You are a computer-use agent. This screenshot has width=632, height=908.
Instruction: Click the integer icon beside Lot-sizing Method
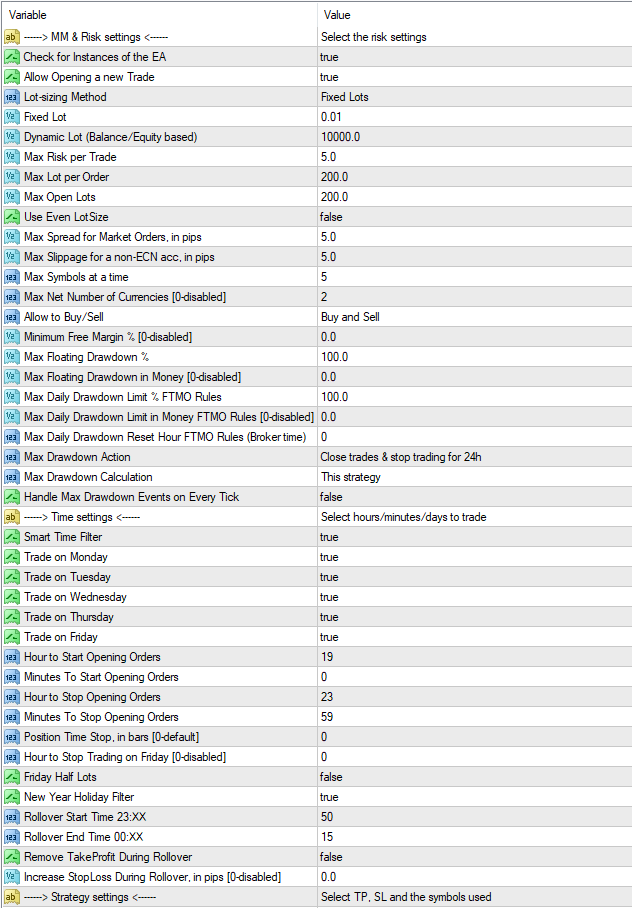[12, 97]
